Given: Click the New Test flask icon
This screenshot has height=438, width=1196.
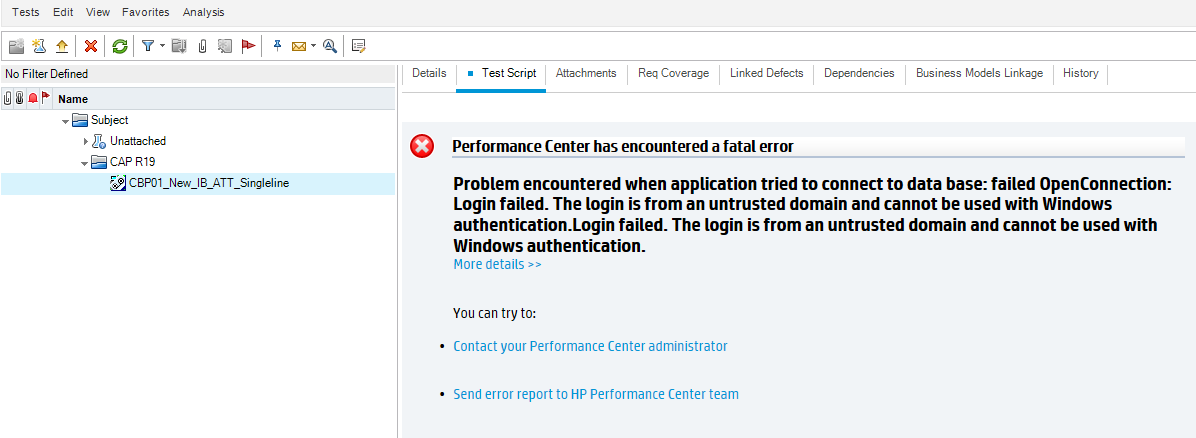Looking at the screenshot, I should click(x=39, y=47).
